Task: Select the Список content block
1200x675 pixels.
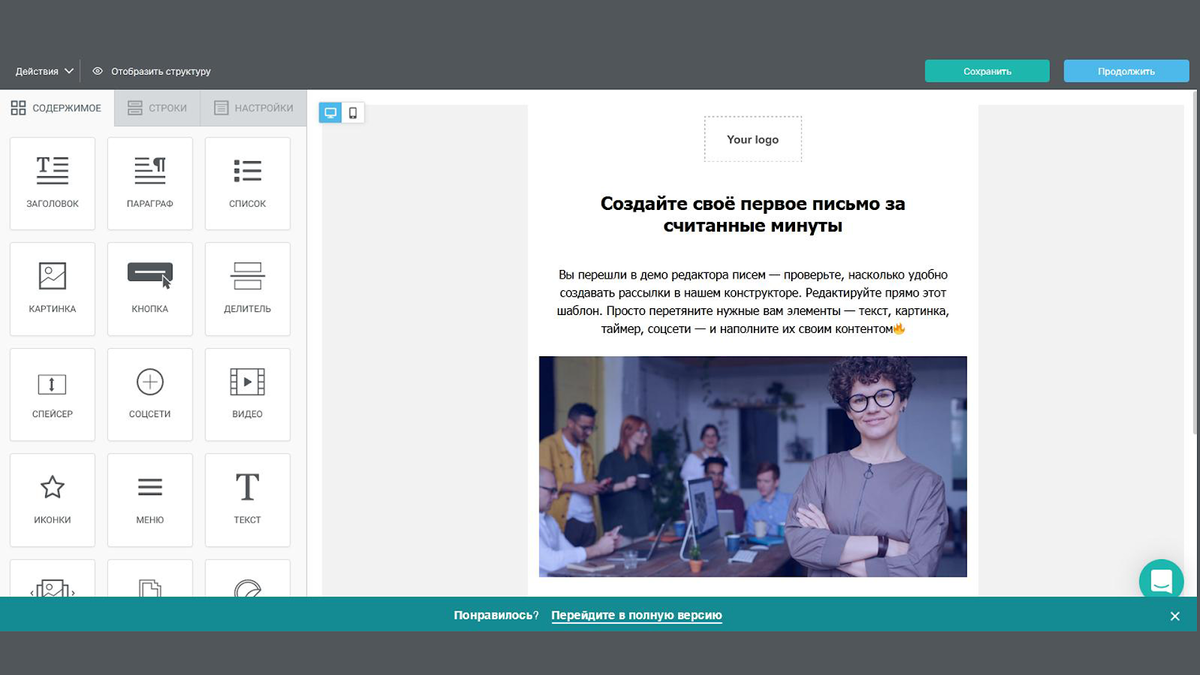Action: point(247,183)
